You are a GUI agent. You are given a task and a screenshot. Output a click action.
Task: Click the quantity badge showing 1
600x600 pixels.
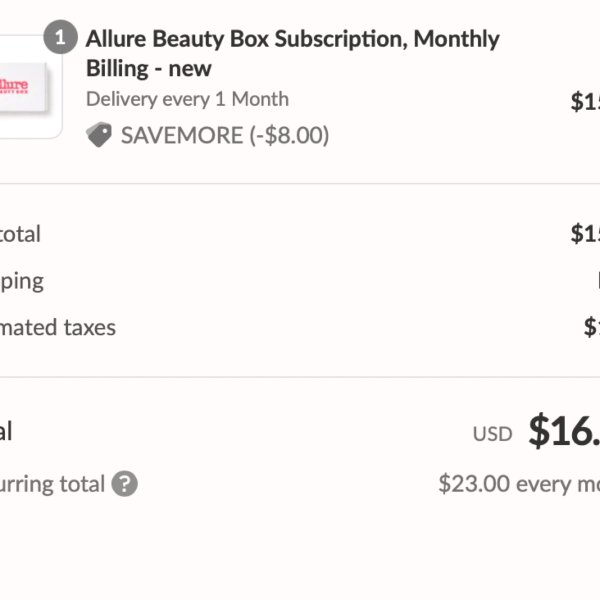tap(60, 37)
